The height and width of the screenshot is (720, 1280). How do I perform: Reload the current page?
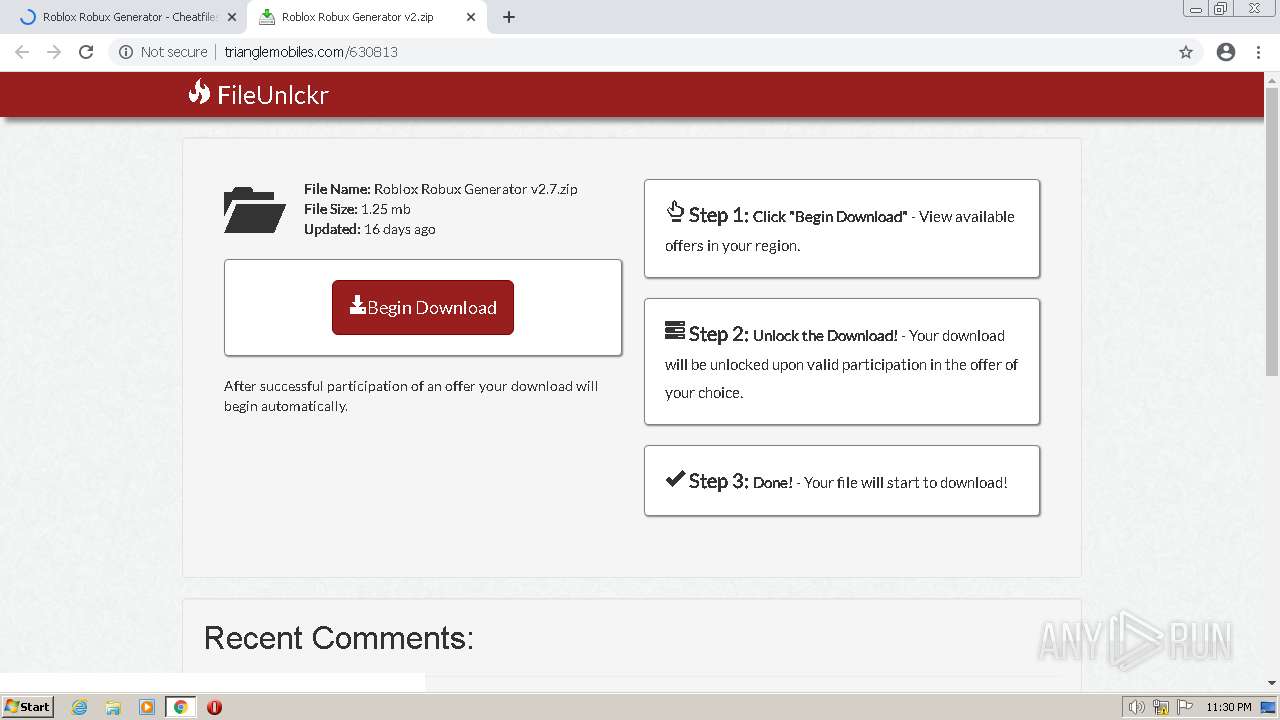tap(86, 52)
